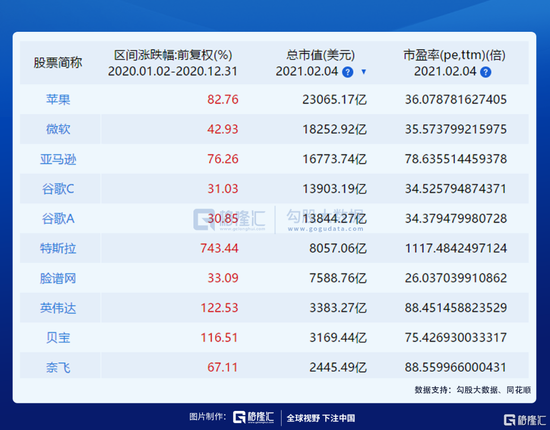
Task: Open the 苹果 stock link
Action: pyautogui.click(x=58, y=100)
